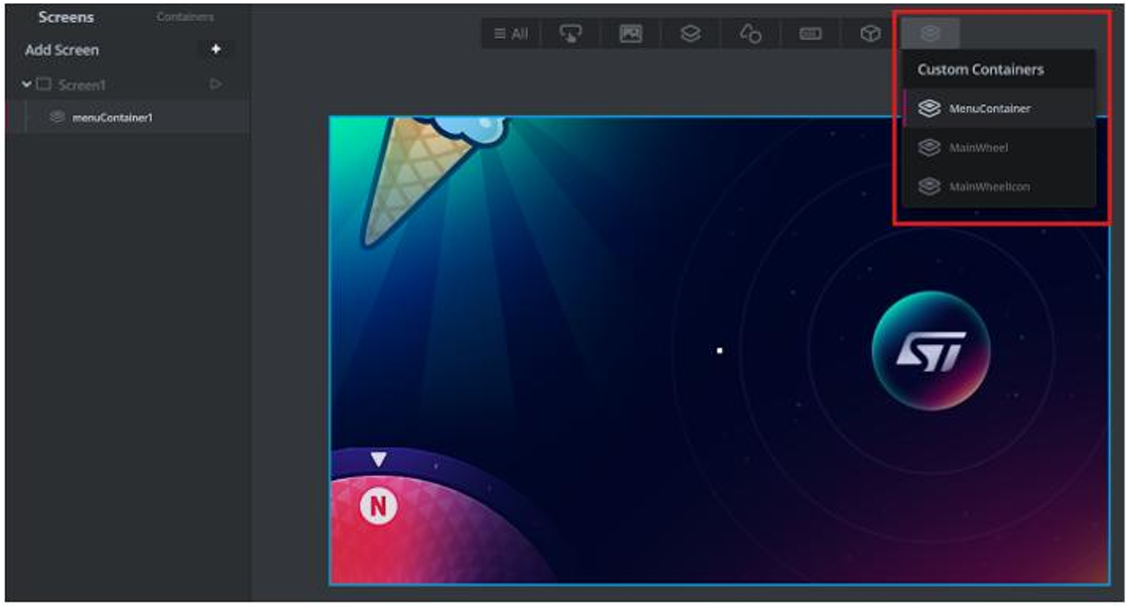Screen dimensions: 1130x606
Task: Open the Buttons widget category icon
Action: 570,34
